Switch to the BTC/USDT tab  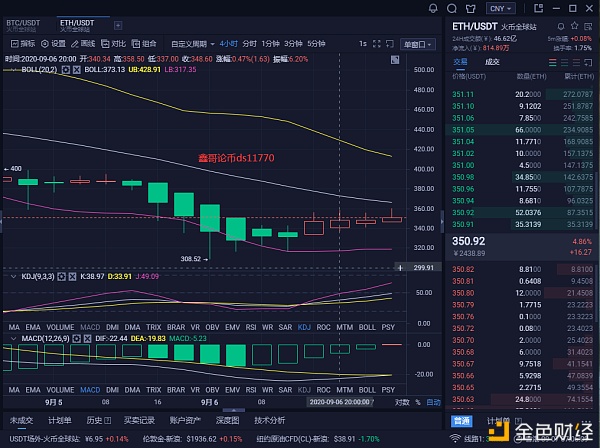coord(23,22)
